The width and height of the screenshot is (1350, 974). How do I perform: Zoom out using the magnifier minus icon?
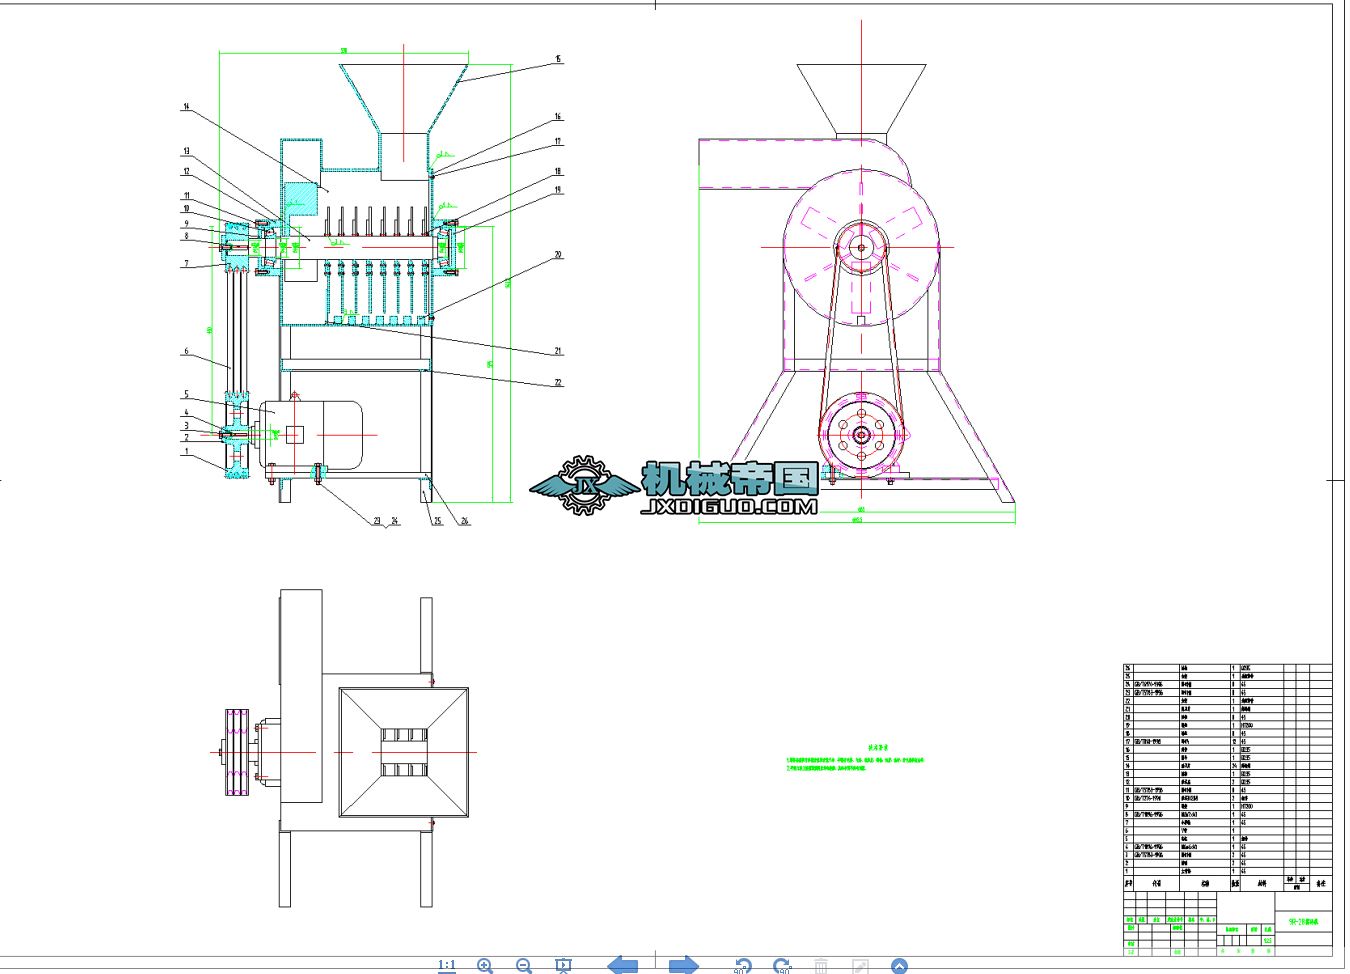(x=524, y=965)
